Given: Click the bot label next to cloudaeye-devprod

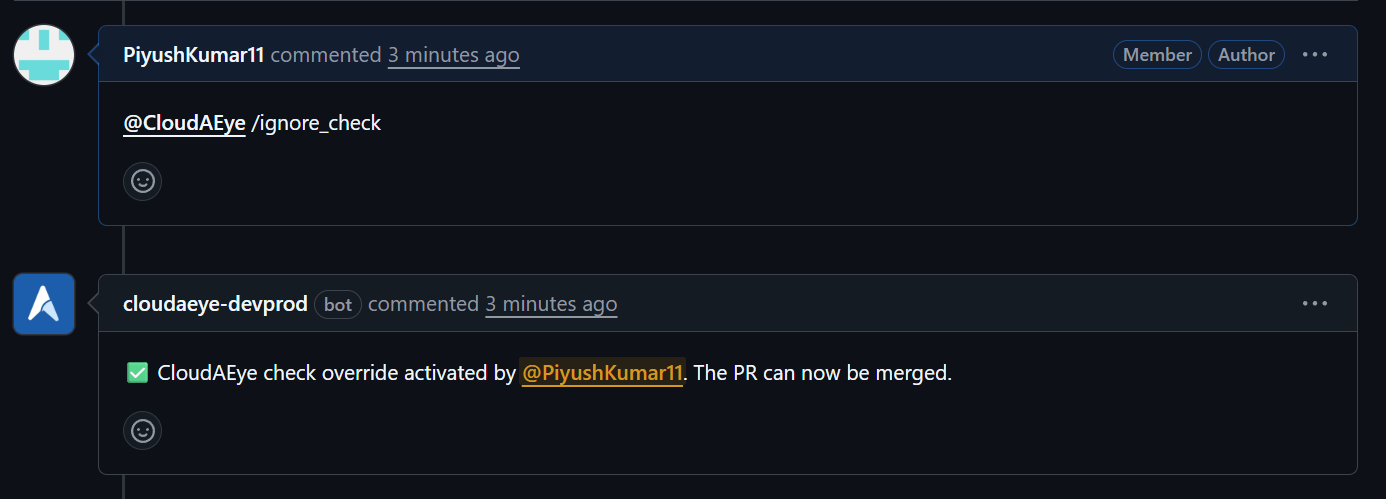Looking at the screenshot, I should point(338,304).
